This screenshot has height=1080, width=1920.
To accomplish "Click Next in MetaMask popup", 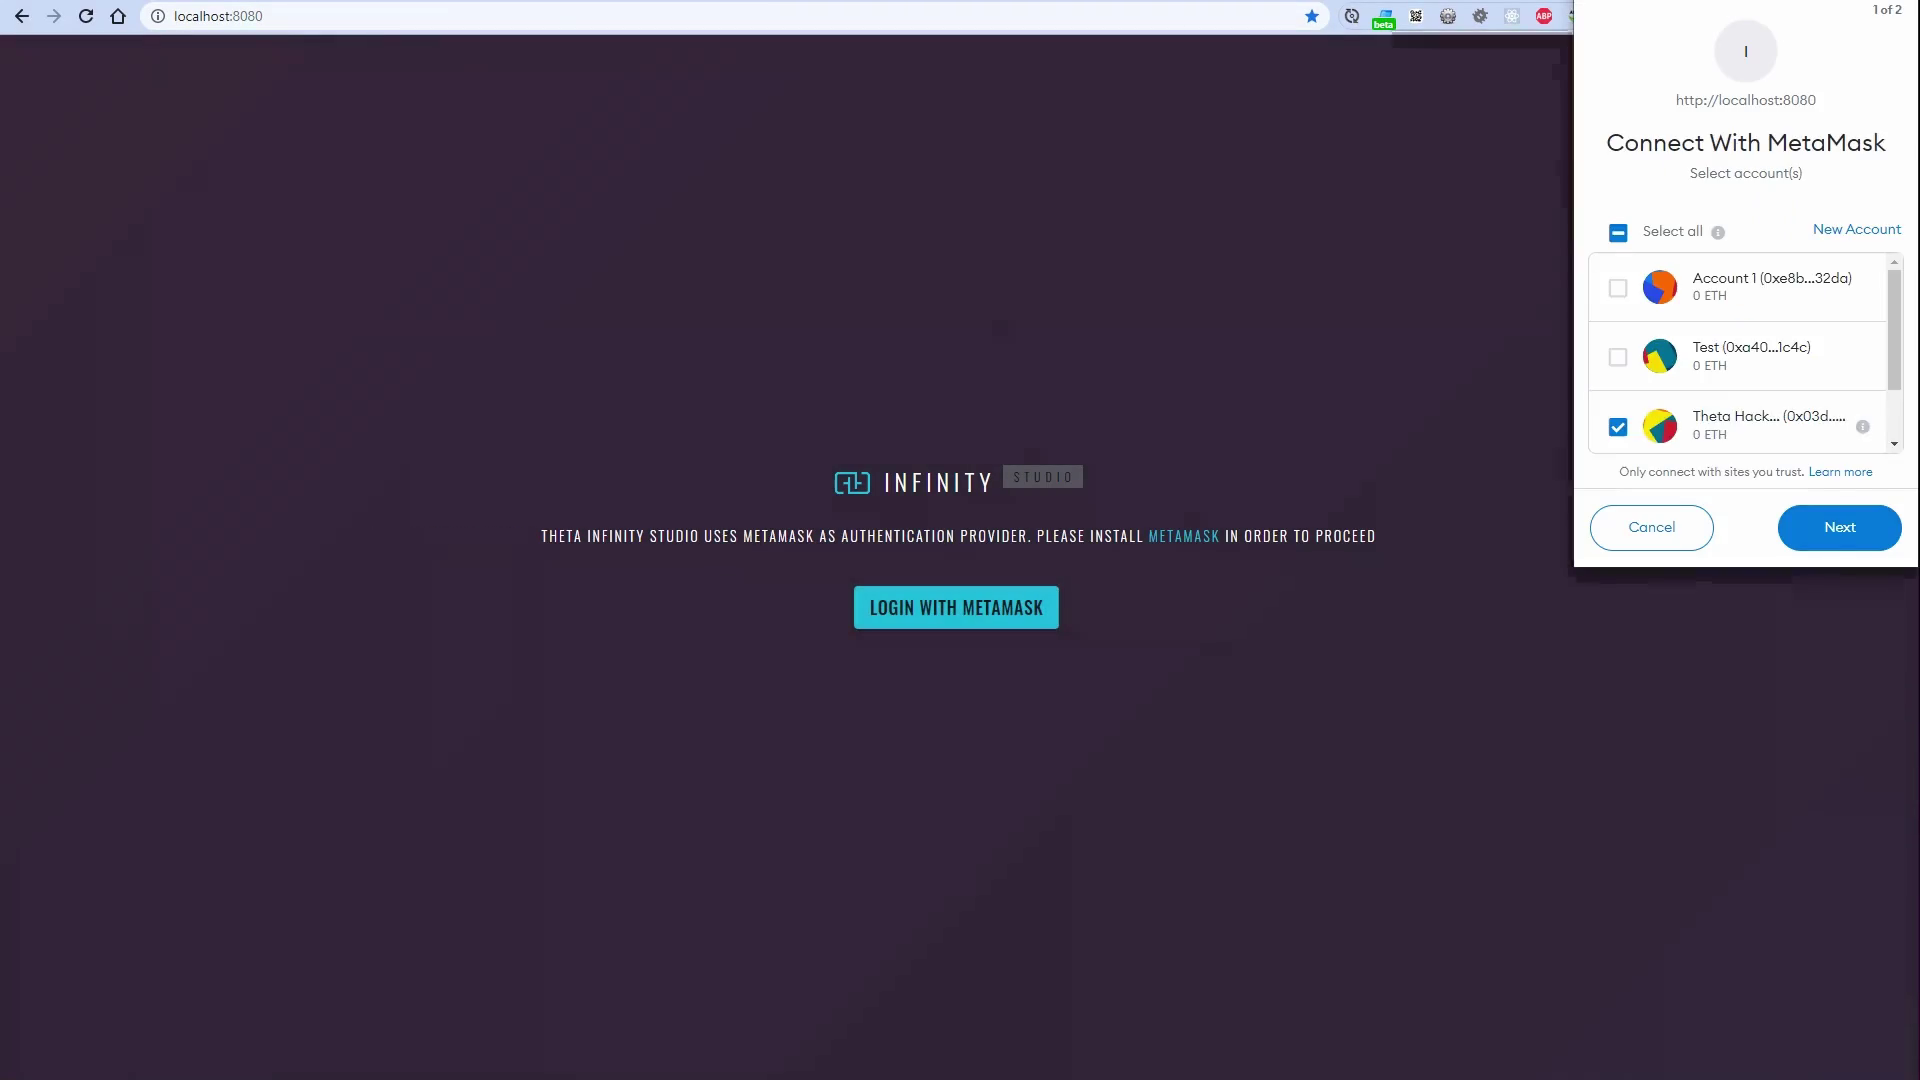I will click(1839, 528).
